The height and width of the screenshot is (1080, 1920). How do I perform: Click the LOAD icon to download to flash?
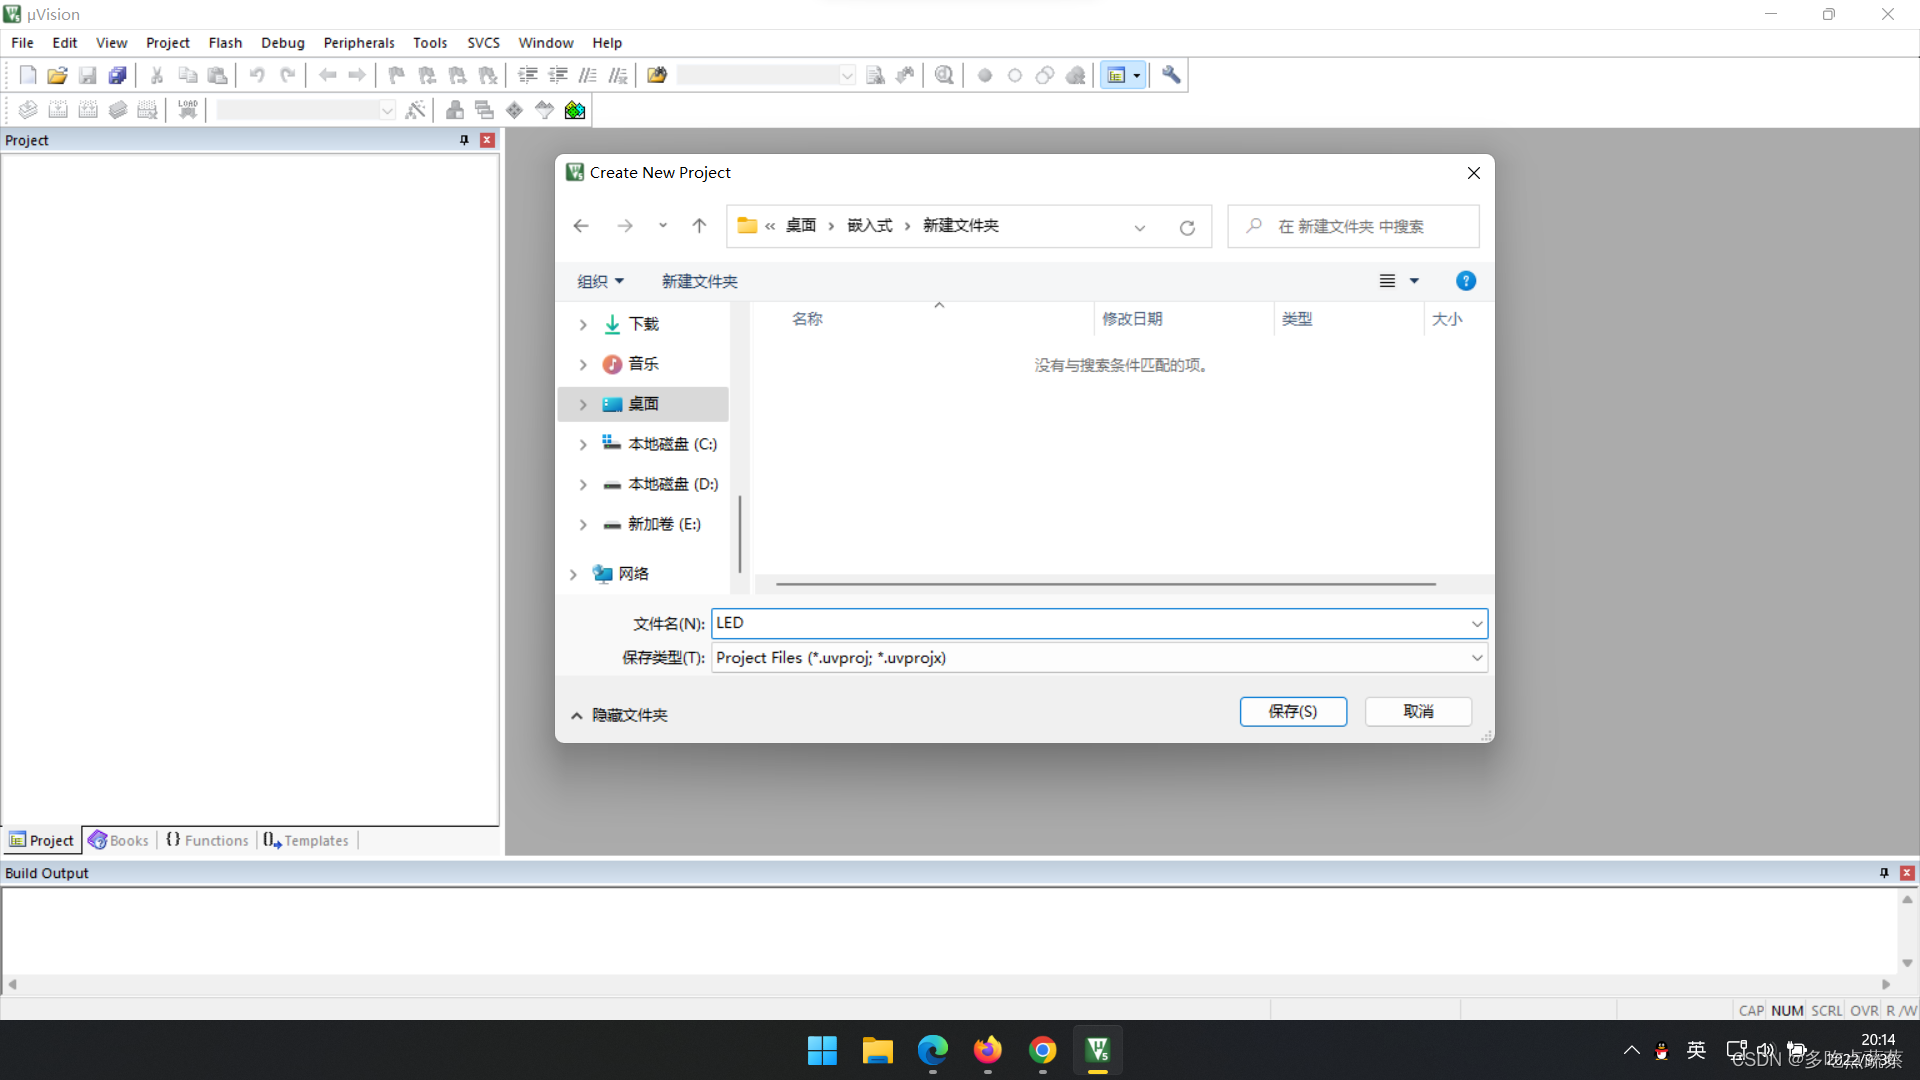187,109
